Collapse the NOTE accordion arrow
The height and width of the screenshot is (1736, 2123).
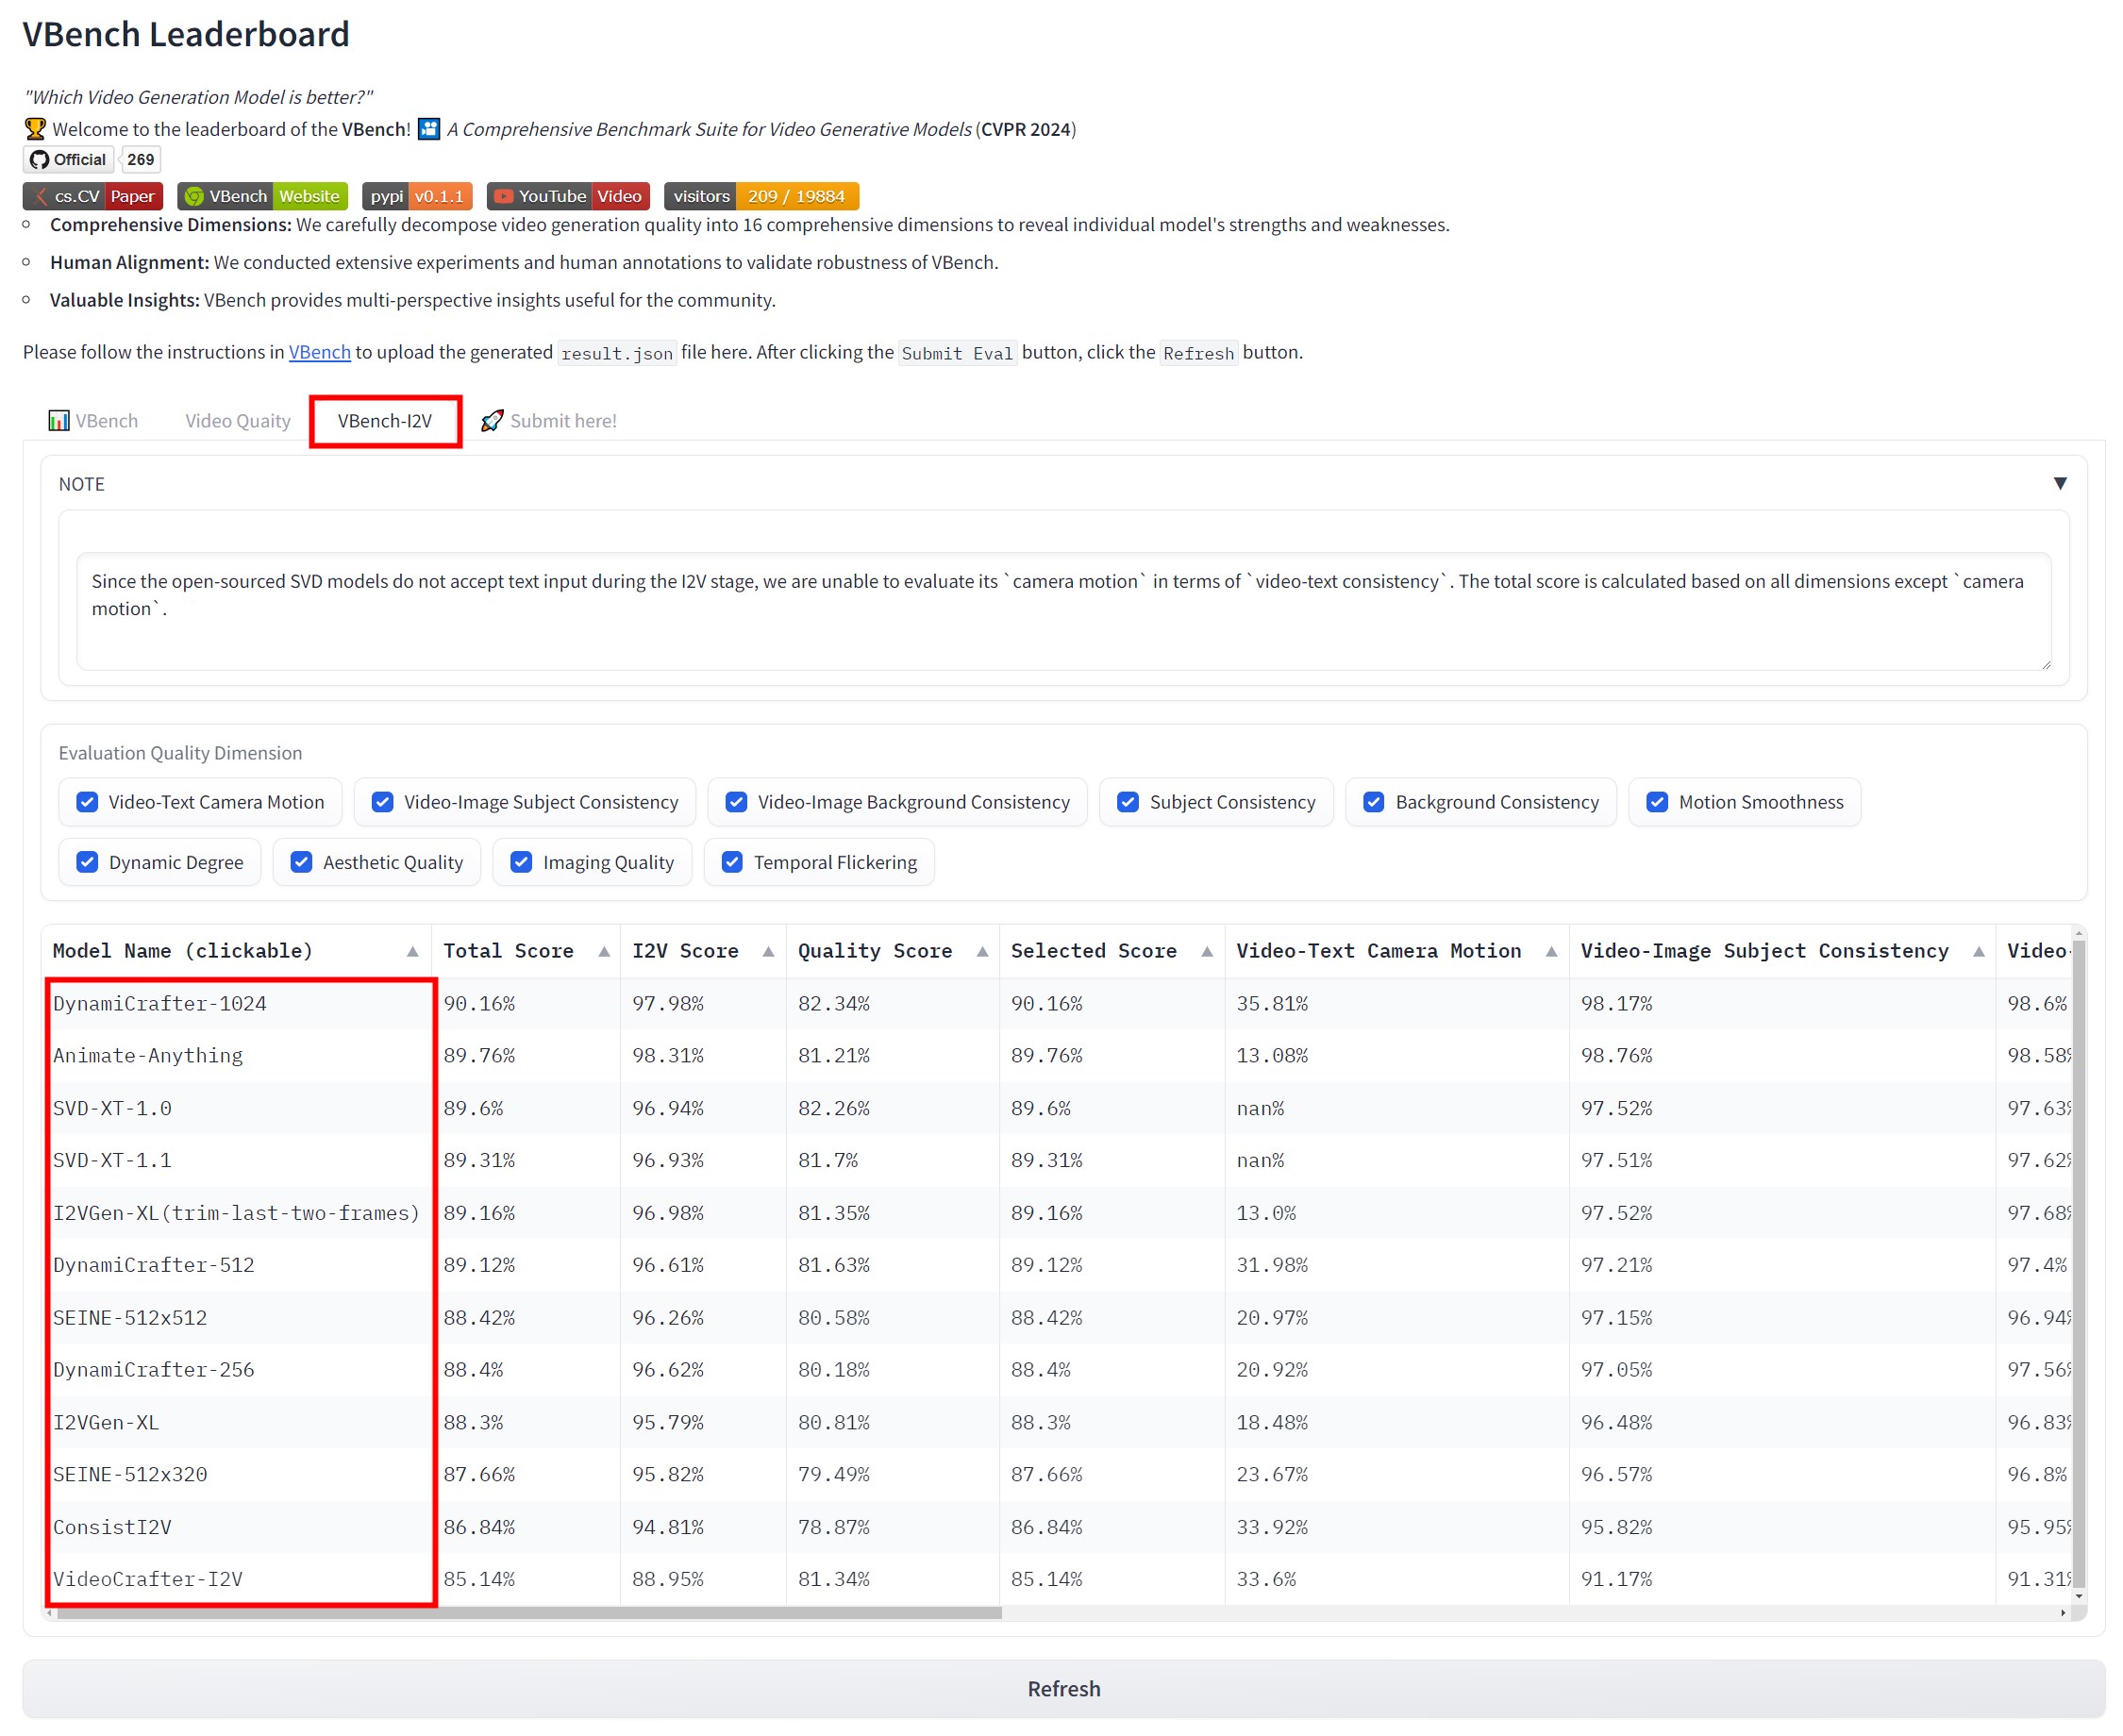2060,483
